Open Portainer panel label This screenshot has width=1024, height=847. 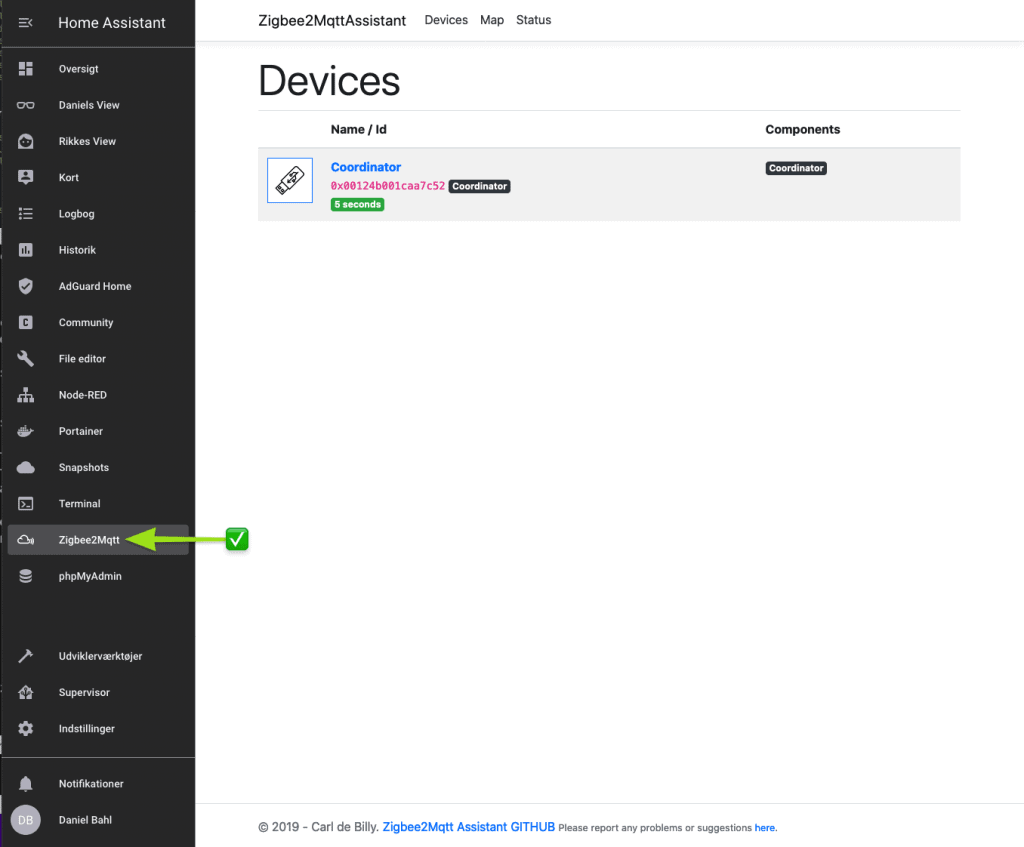coord(80,431)
